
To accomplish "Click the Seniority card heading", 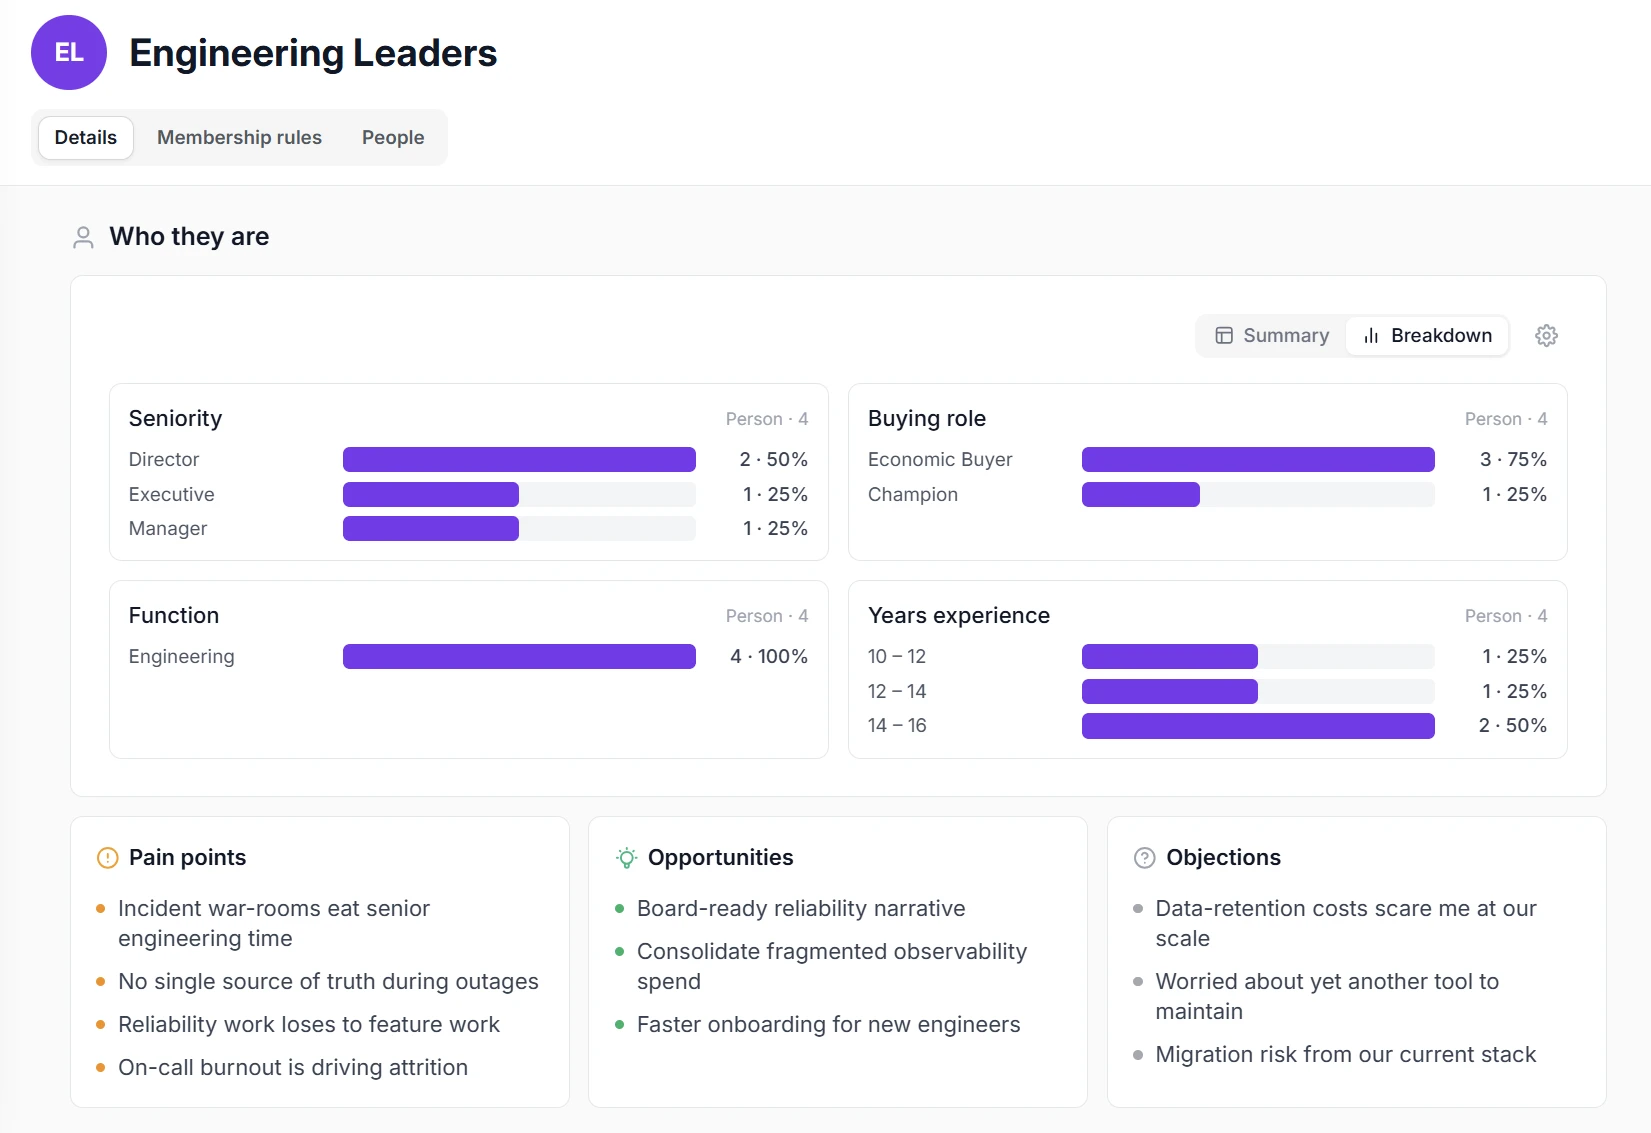I will pyautogui.click(x=175, y=419).
